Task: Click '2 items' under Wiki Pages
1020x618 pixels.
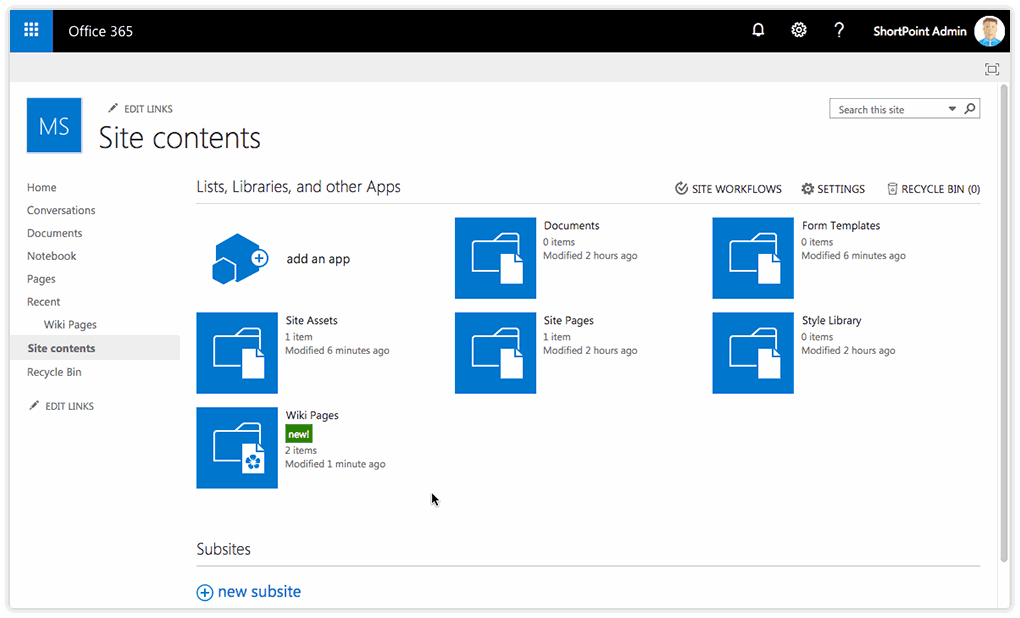Action: click(301, 450)
